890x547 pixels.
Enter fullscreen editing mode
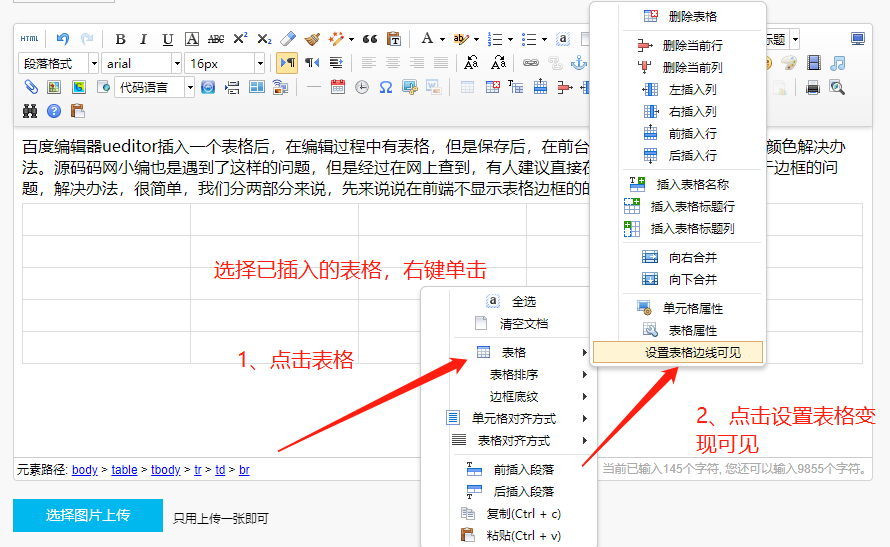click(858, 39)
